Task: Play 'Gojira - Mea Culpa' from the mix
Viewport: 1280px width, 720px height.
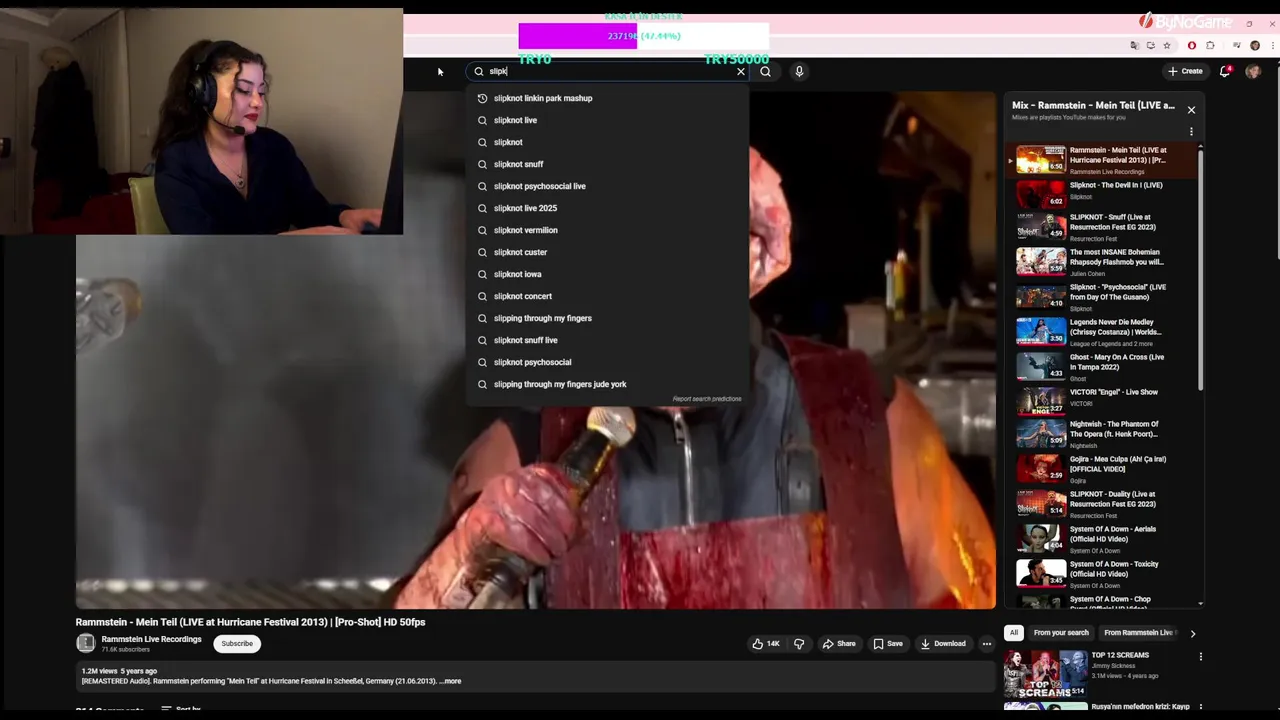Action: coord(1103,469)
